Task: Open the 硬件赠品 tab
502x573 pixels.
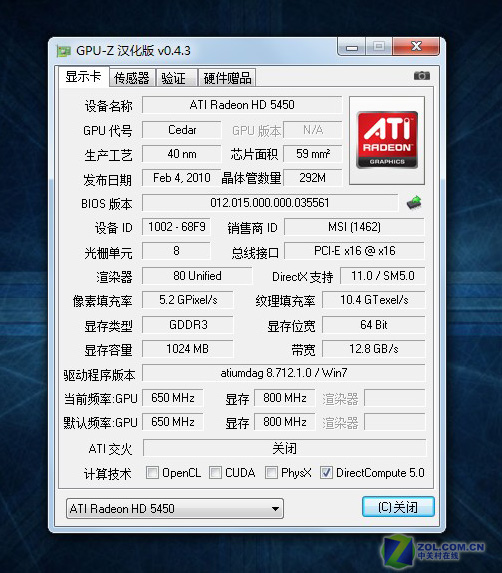Action: [x=227, y=78]
